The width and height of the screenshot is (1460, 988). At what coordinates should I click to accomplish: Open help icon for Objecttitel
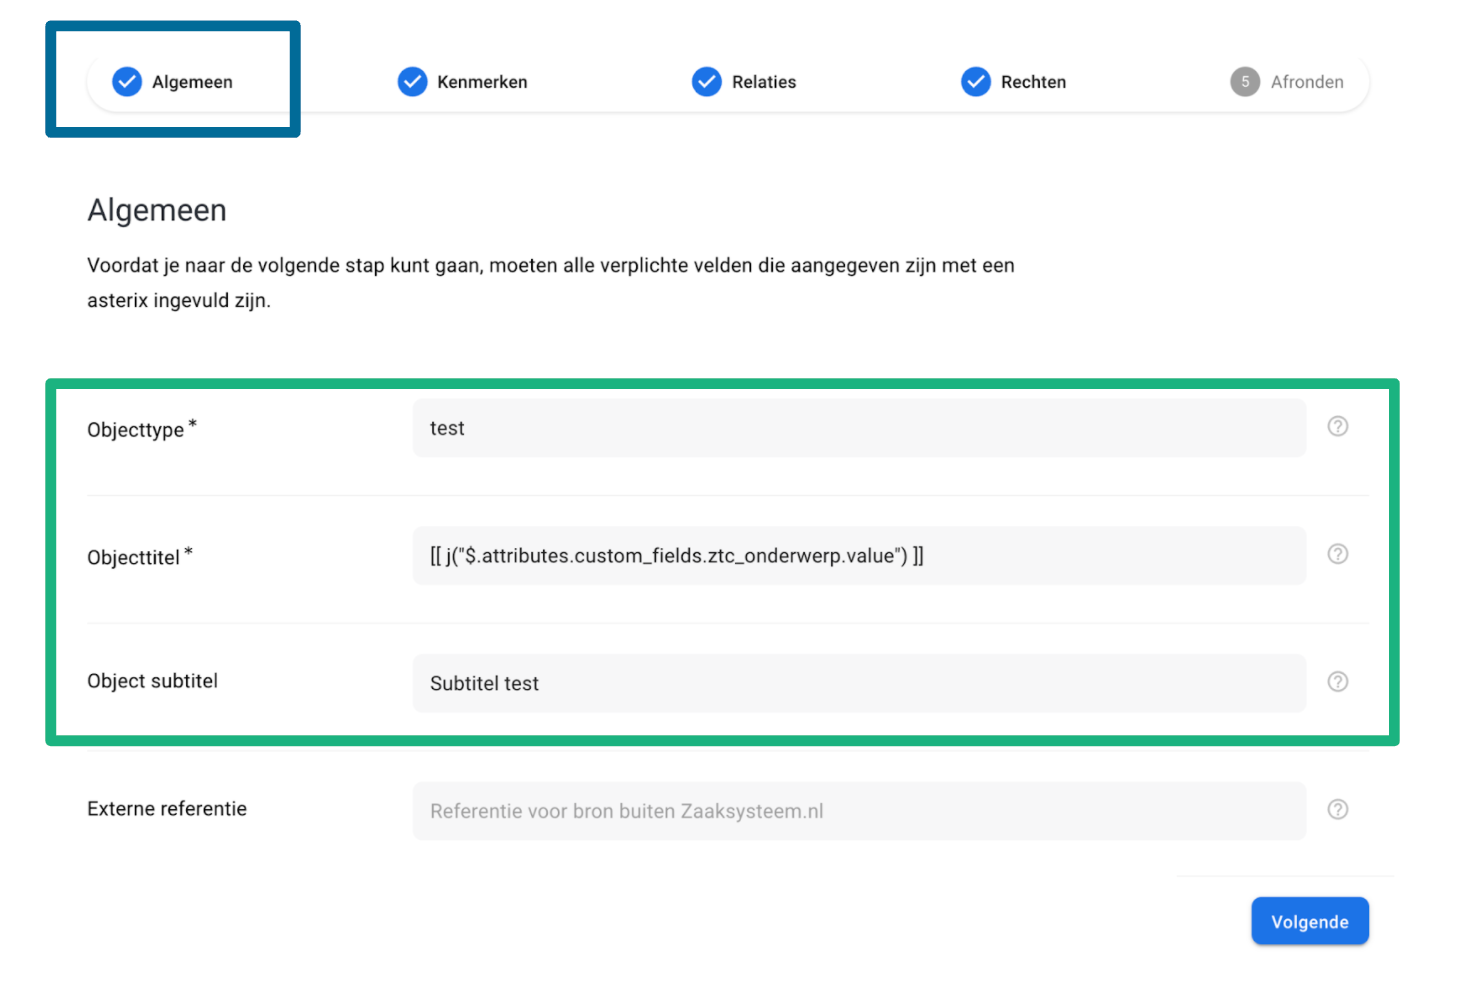1338,554
